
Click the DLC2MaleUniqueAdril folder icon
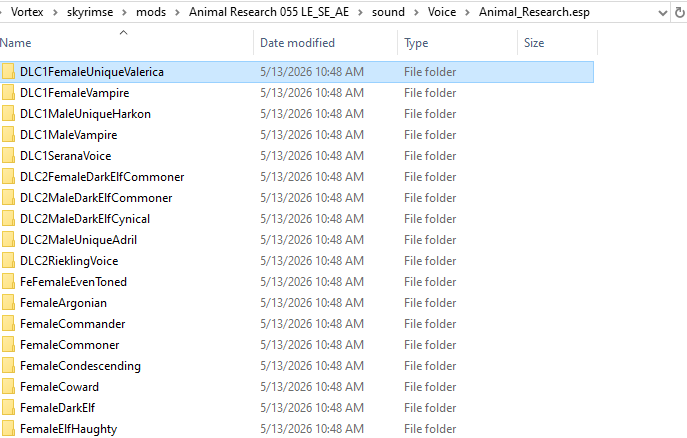click(8, 240)
